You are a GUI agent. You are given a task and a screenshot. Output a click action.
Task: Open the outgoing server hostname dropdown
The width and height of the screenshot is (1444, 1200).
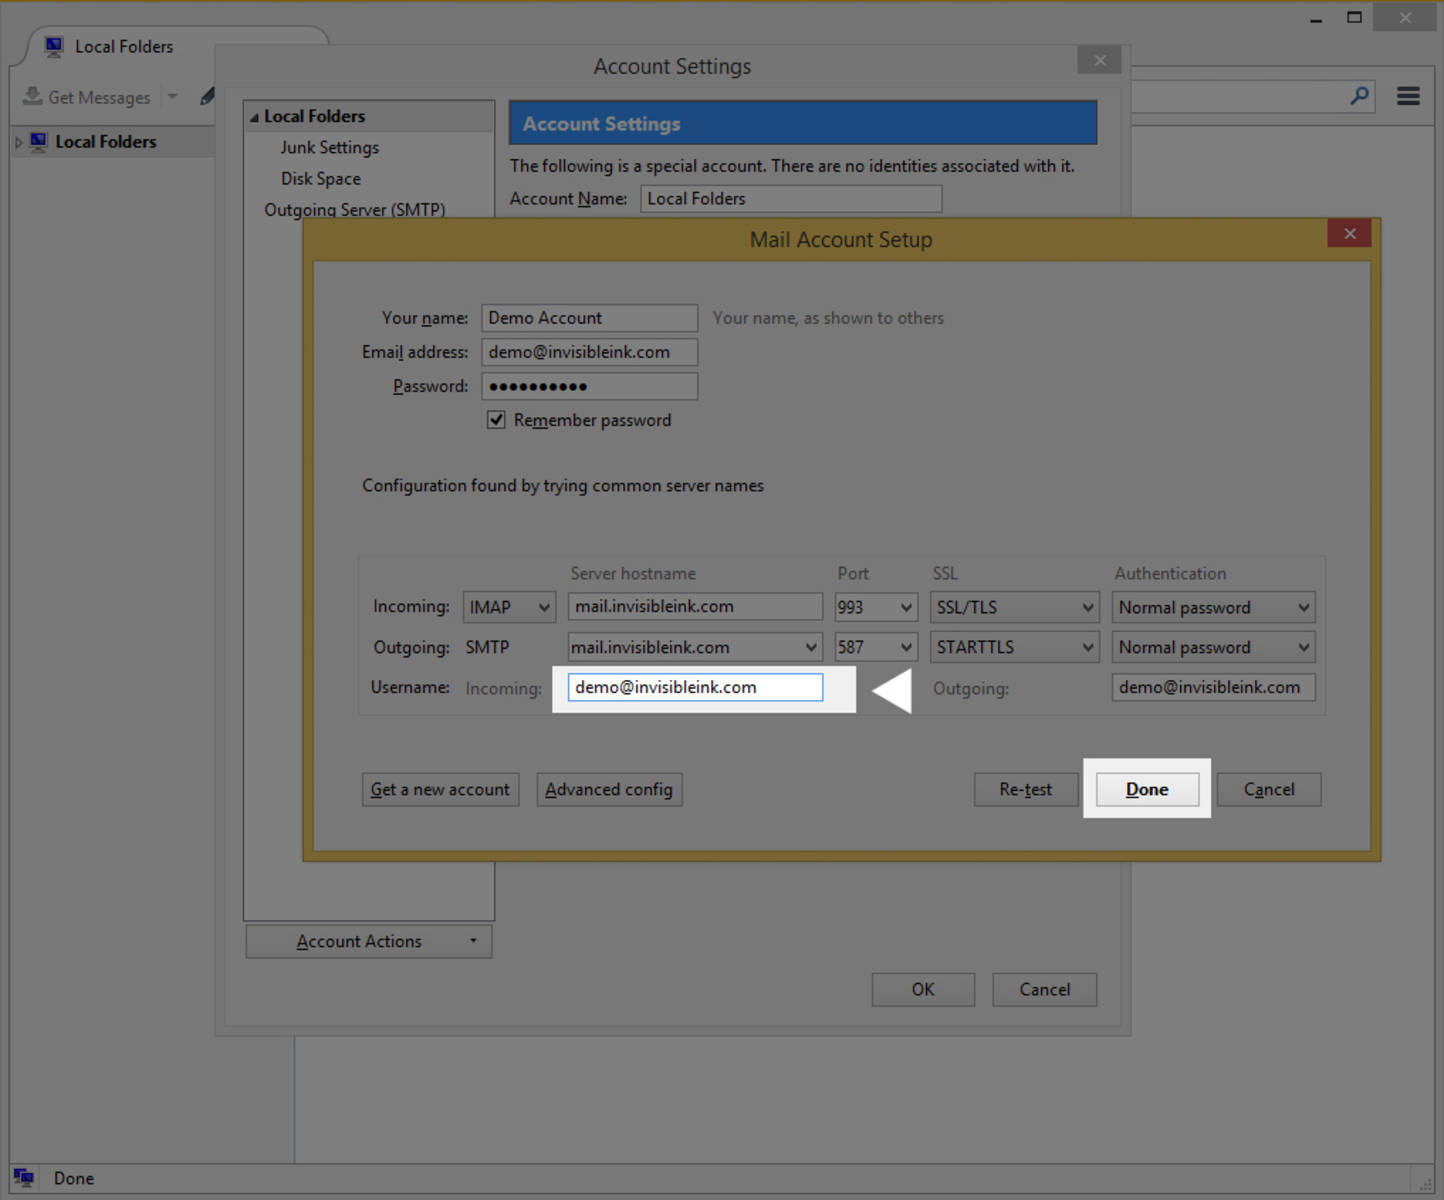(811, 647)
